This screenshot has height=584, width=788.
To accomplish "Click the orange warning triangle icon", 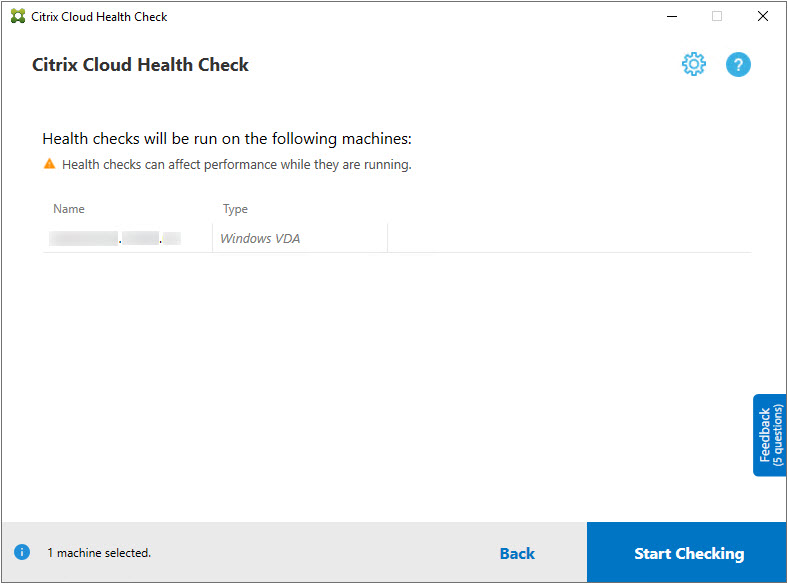I will coord(49,164).
